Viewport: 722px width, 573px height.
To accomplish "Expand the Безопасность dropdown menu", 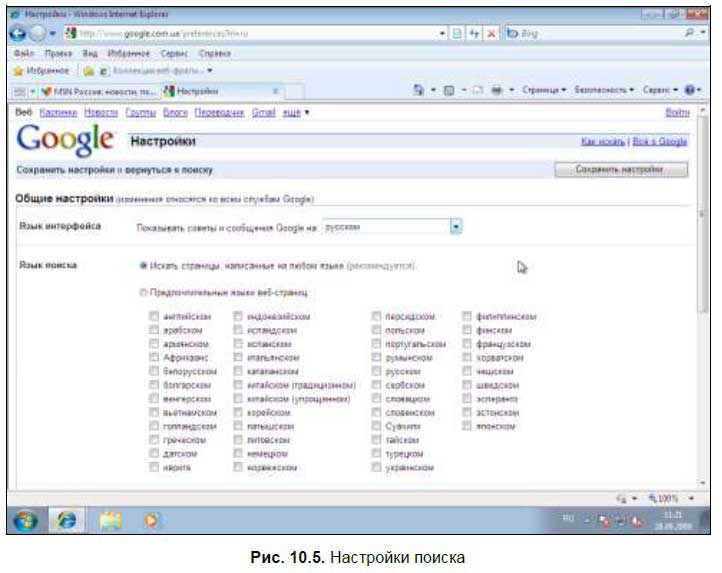I will 604,90.
